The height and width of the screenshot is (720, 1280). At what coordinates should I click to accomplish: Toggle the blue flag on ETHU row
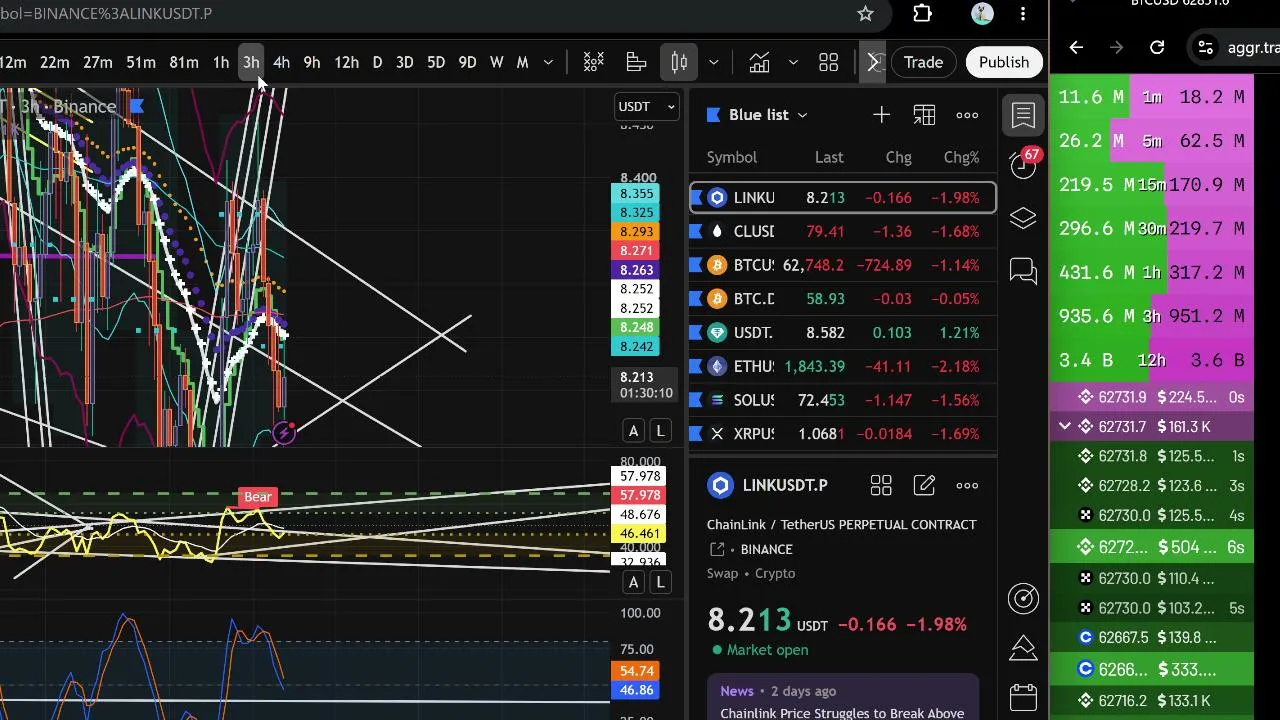pyautogui.click(x=697, y=366)
